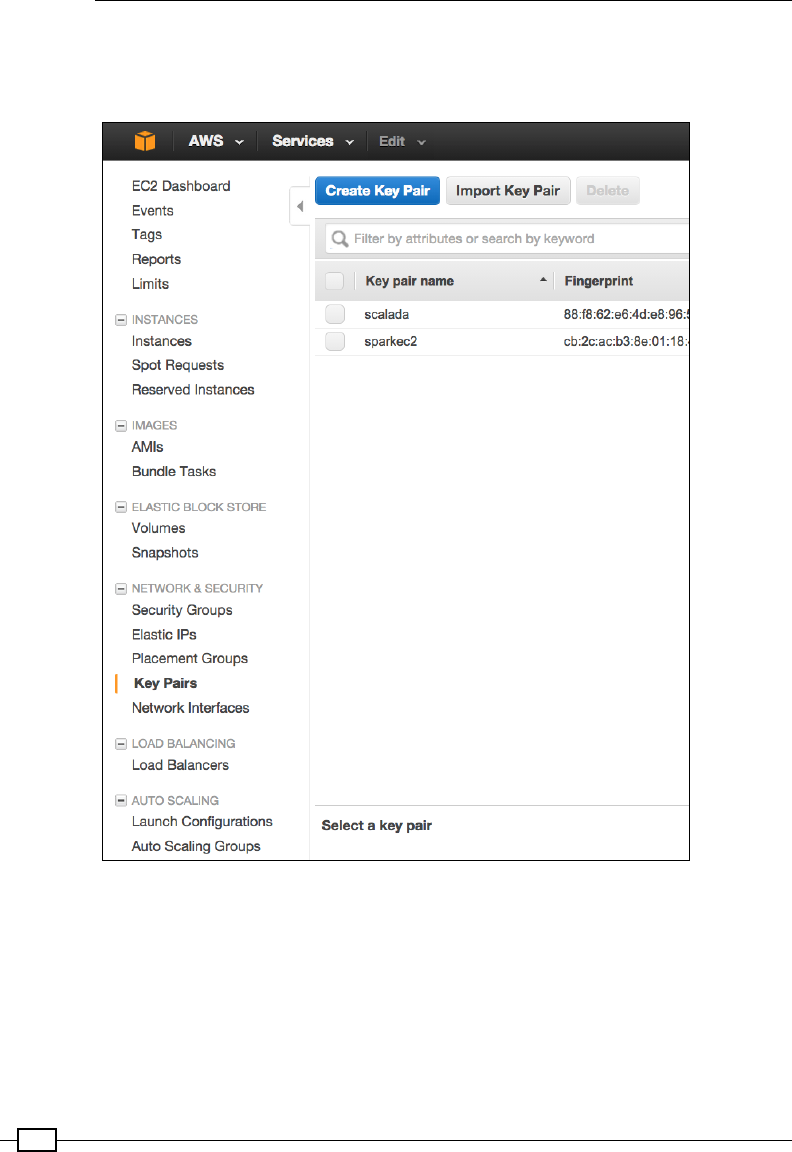Open the Services dropdown menu
Image resolution: width=792 pixels, height=1152 pixels.
pos(312,141)
